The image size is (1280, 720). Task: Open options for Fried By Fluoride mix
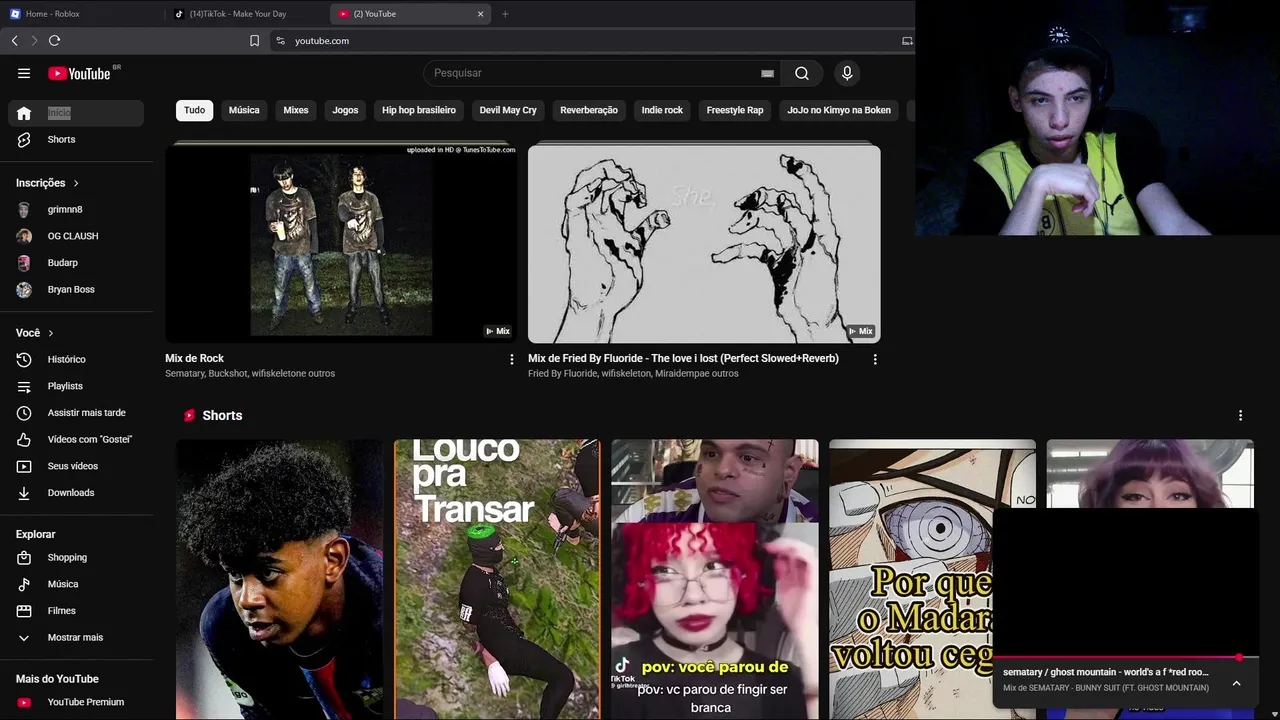pos(875,359)
